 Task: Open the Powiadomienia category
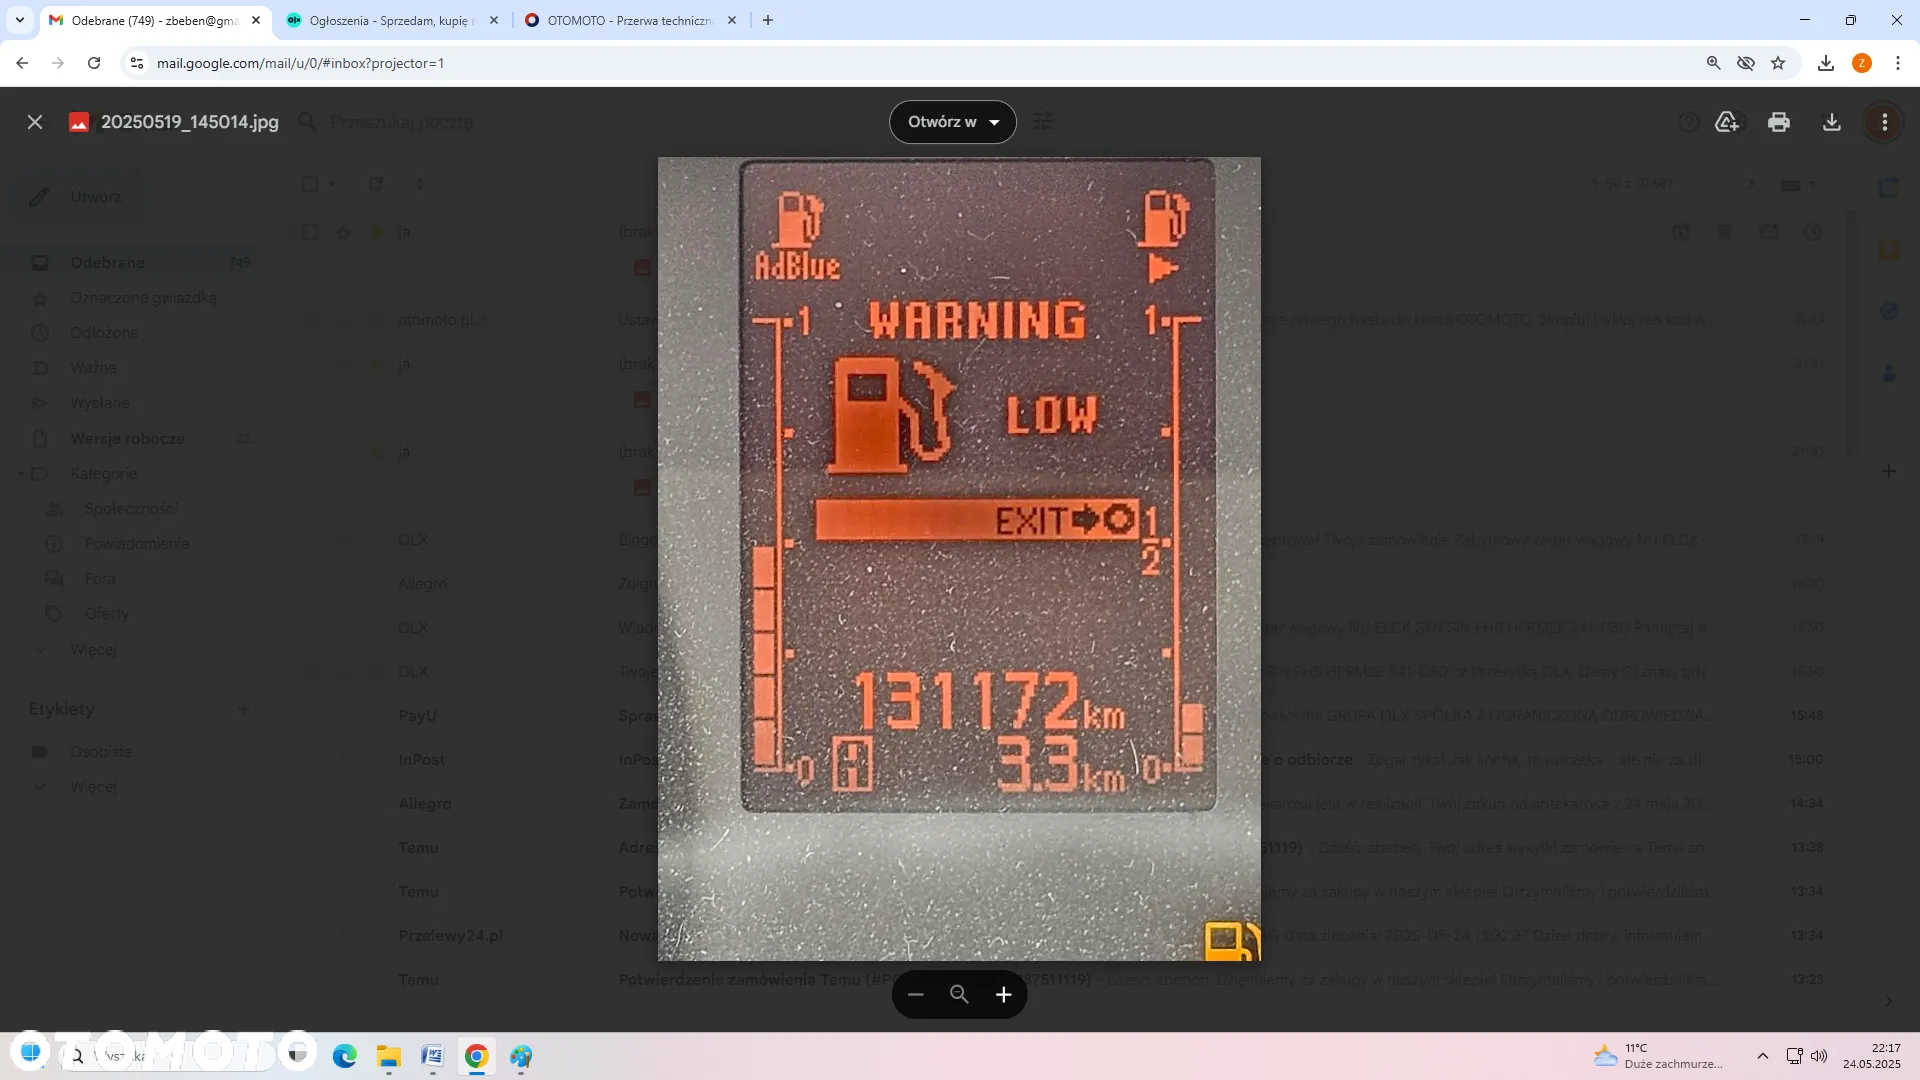click(137, 543)
